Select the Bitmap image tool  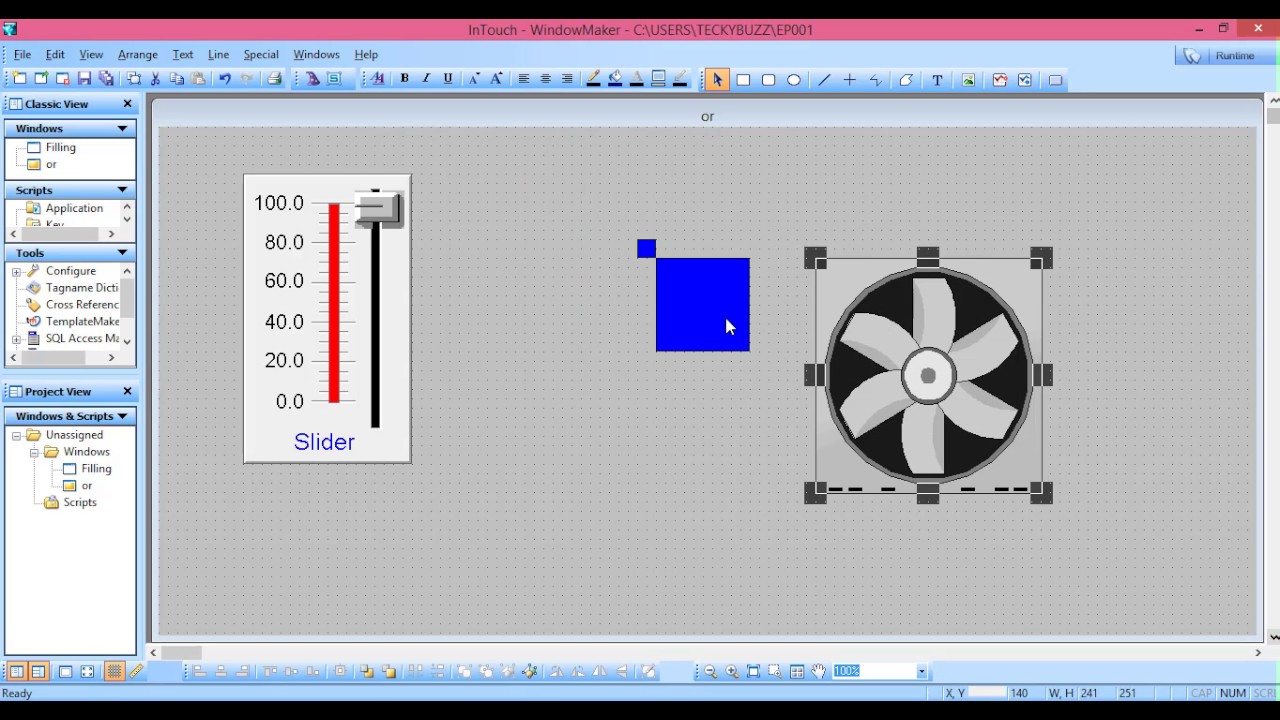pyautogui.click(x=968, y=80)
